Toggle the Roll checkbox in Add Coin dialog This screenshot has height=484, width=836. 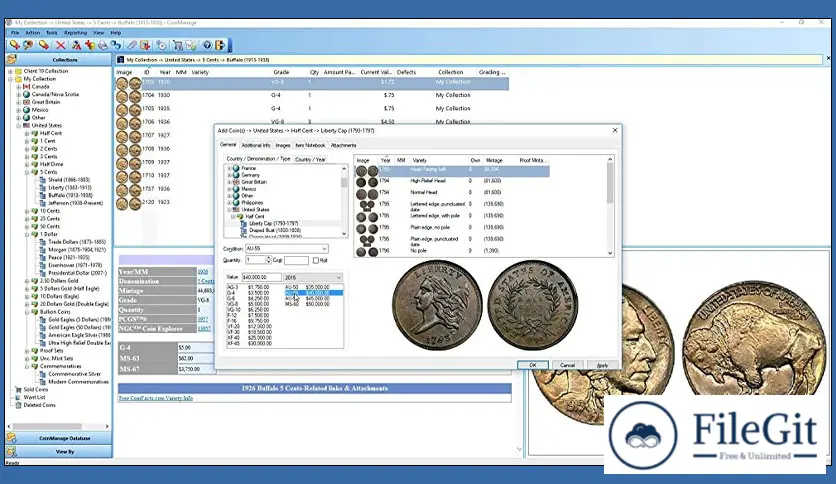316,260
